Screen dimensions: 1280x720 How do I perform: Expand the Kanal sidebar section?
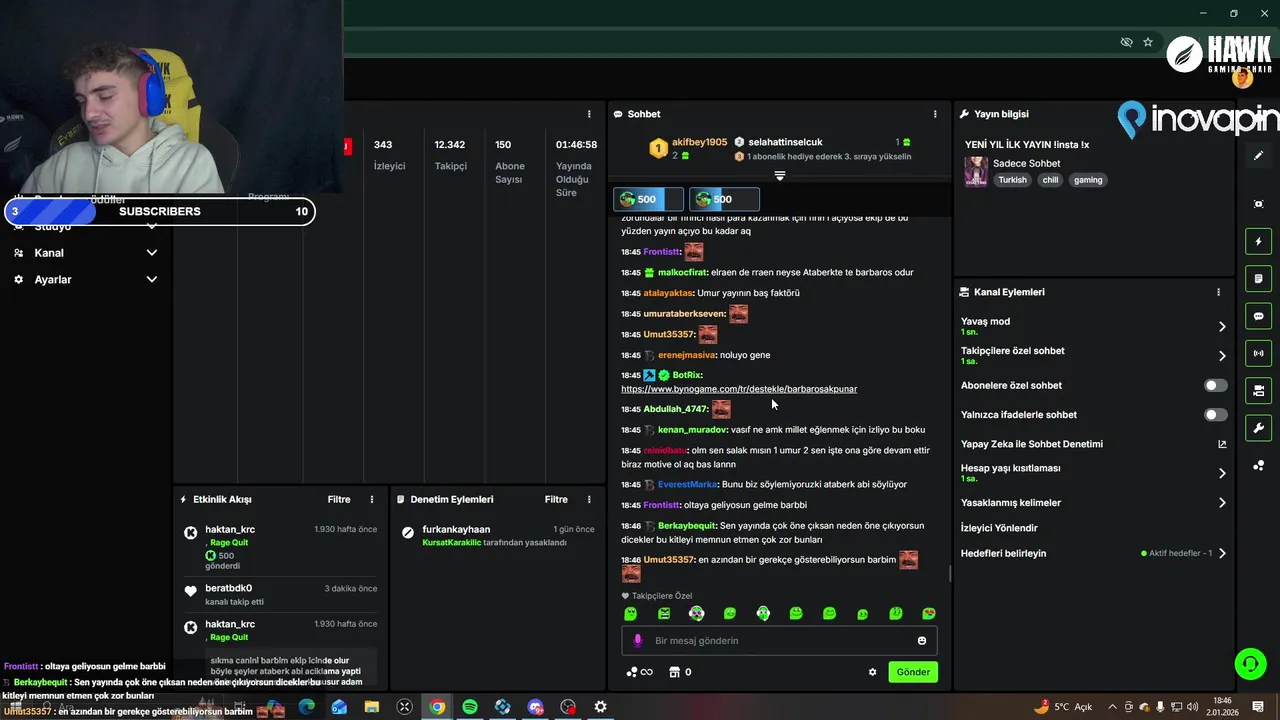click(x=85, y=253)
